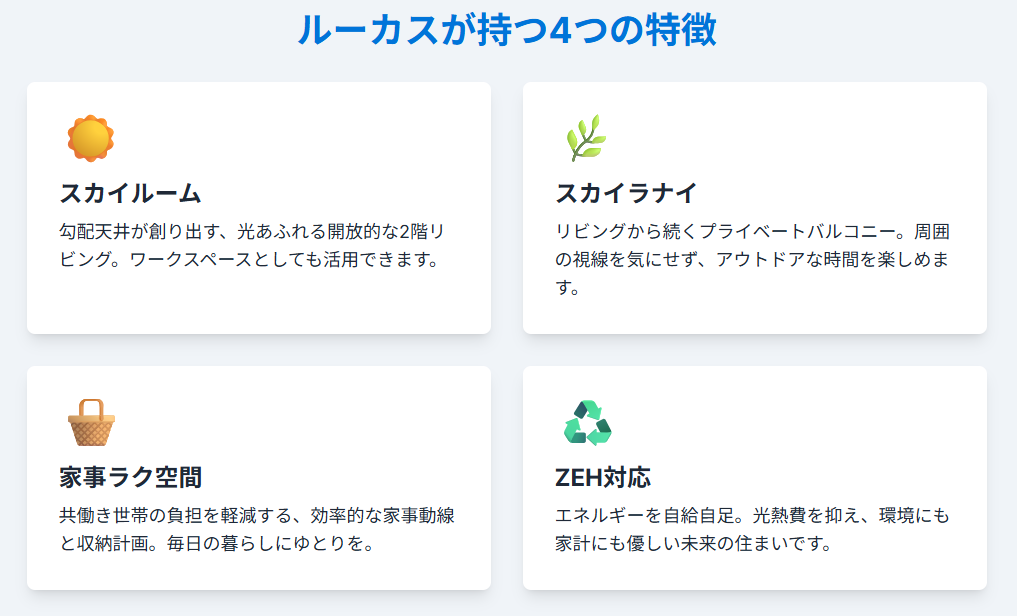
Task: Select the ZEH対応 title
Action: tap(603, 477)
